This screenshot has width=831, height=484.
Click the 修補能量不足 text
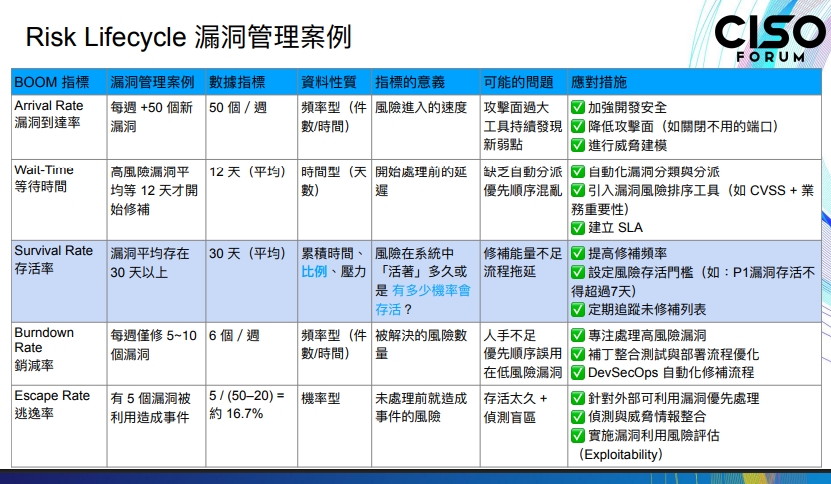(x=523, y=253)
